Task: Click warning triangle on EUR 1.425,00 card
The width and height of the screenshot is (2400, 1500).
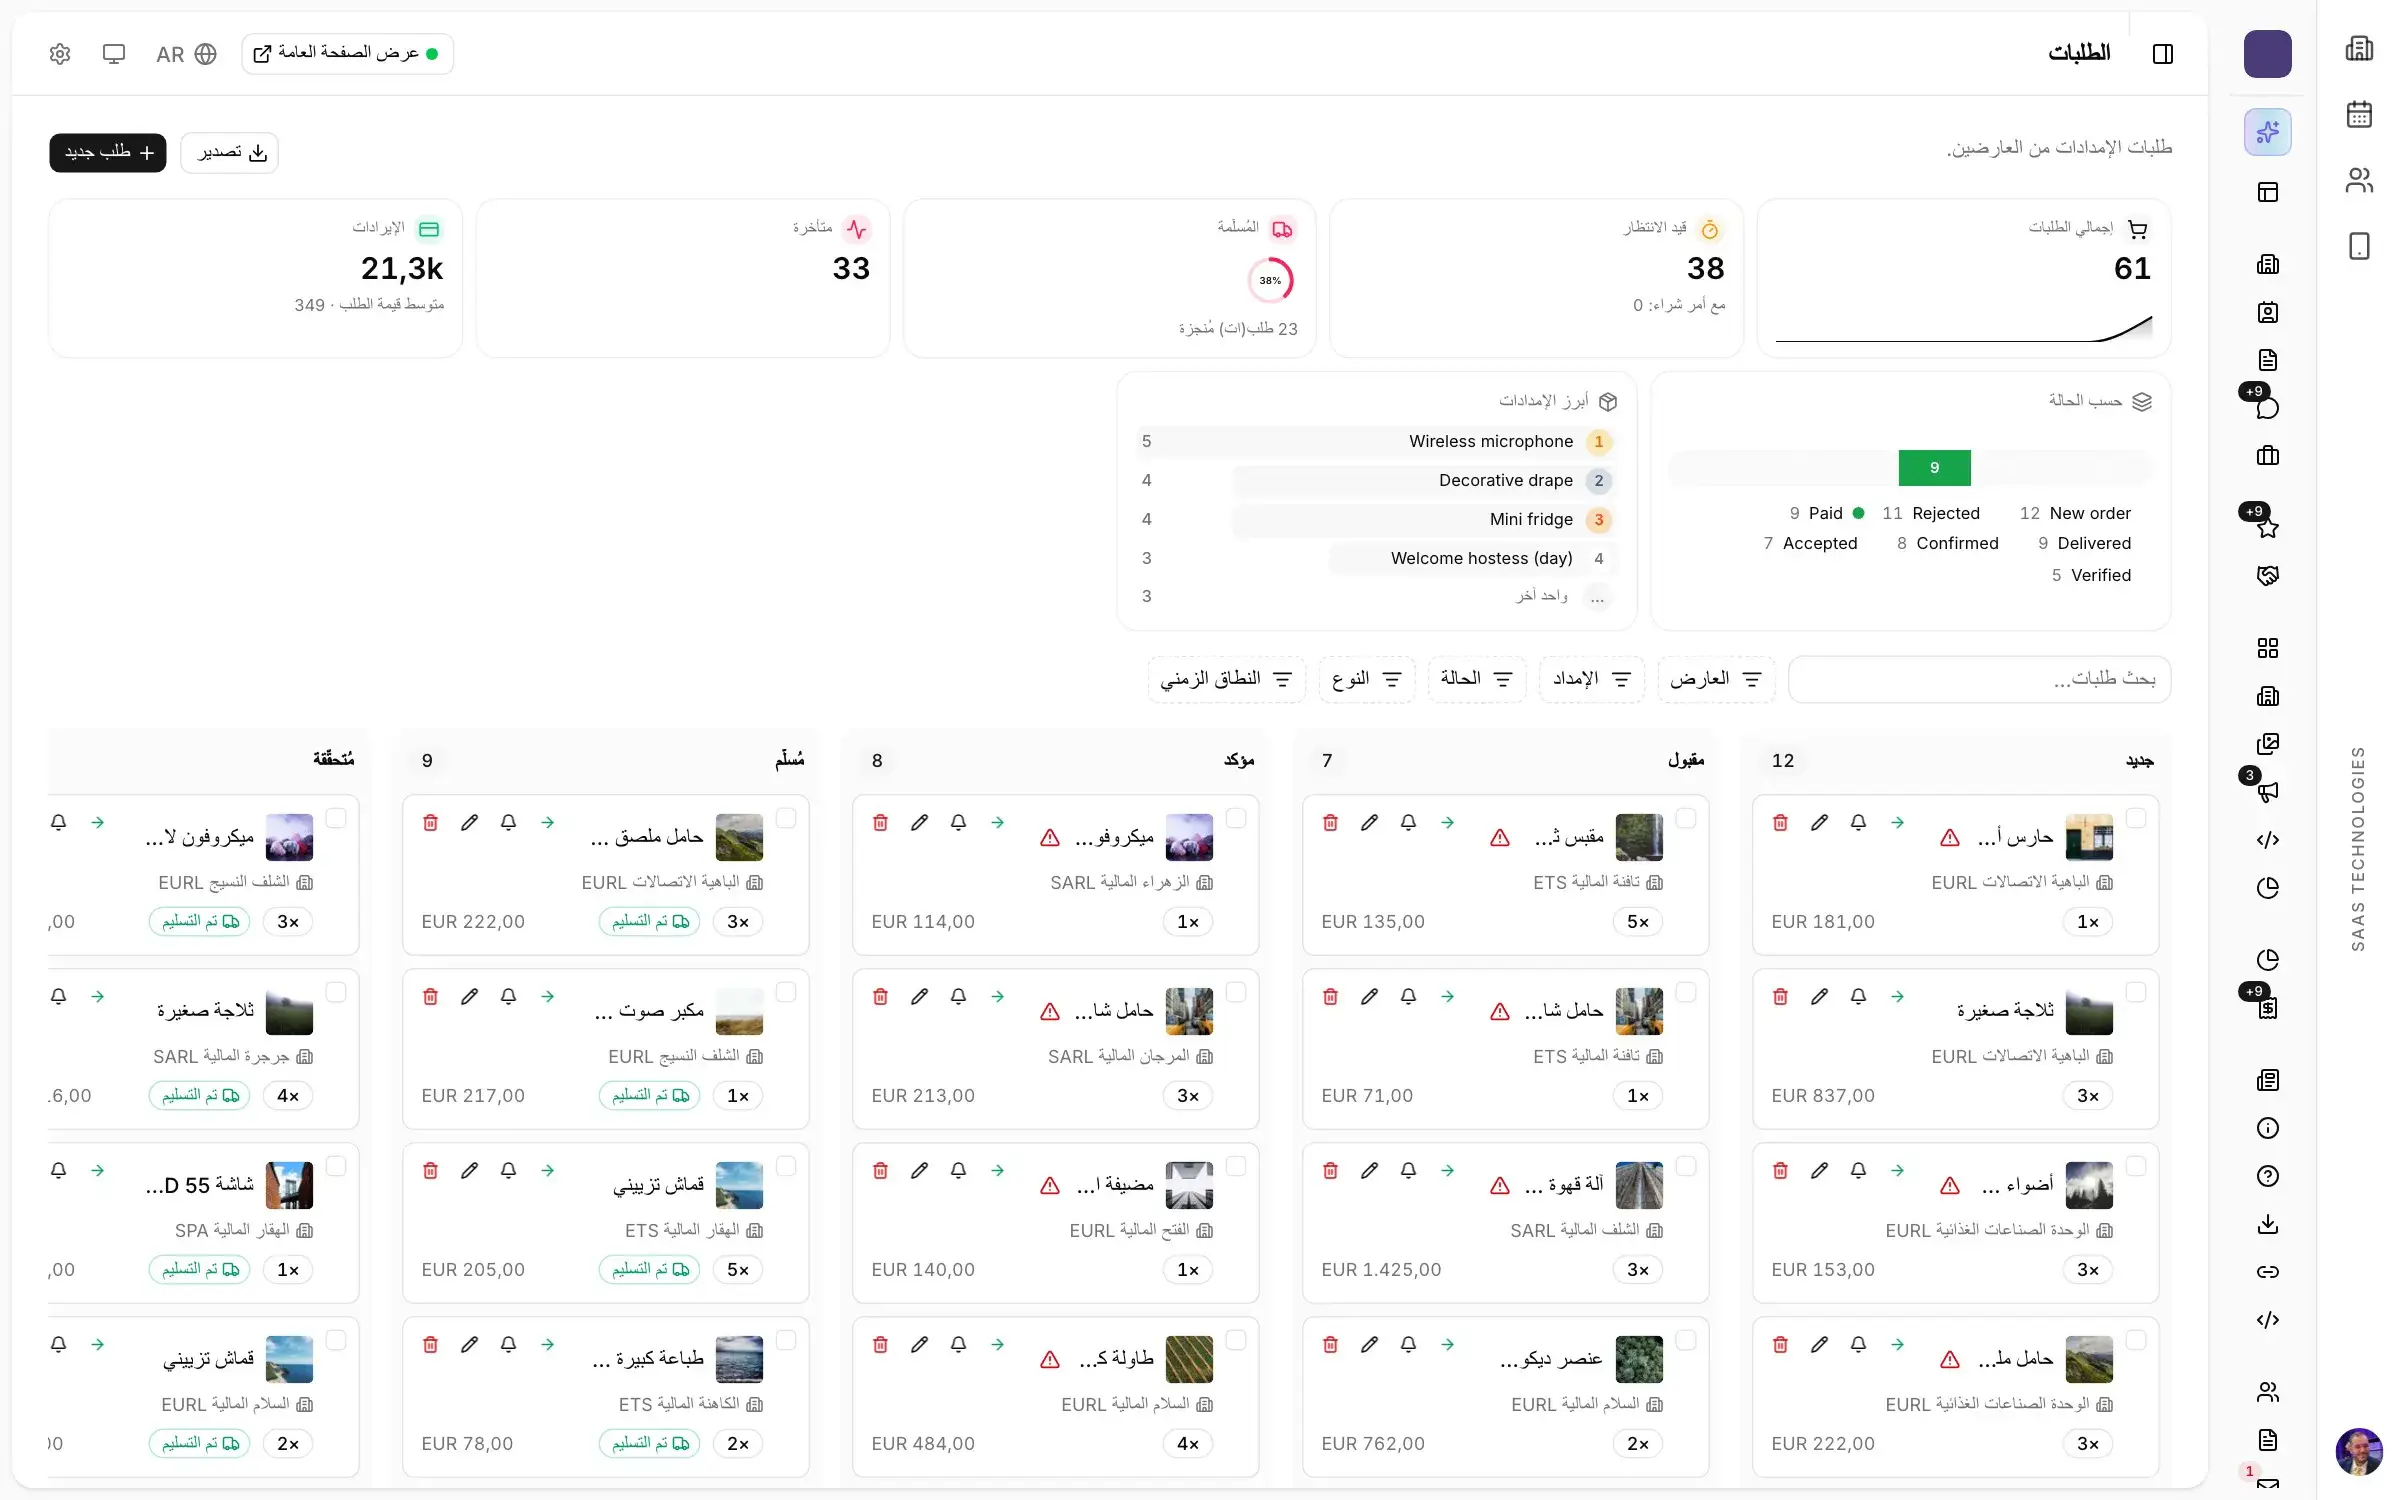Action: tap(1500, 1186)
